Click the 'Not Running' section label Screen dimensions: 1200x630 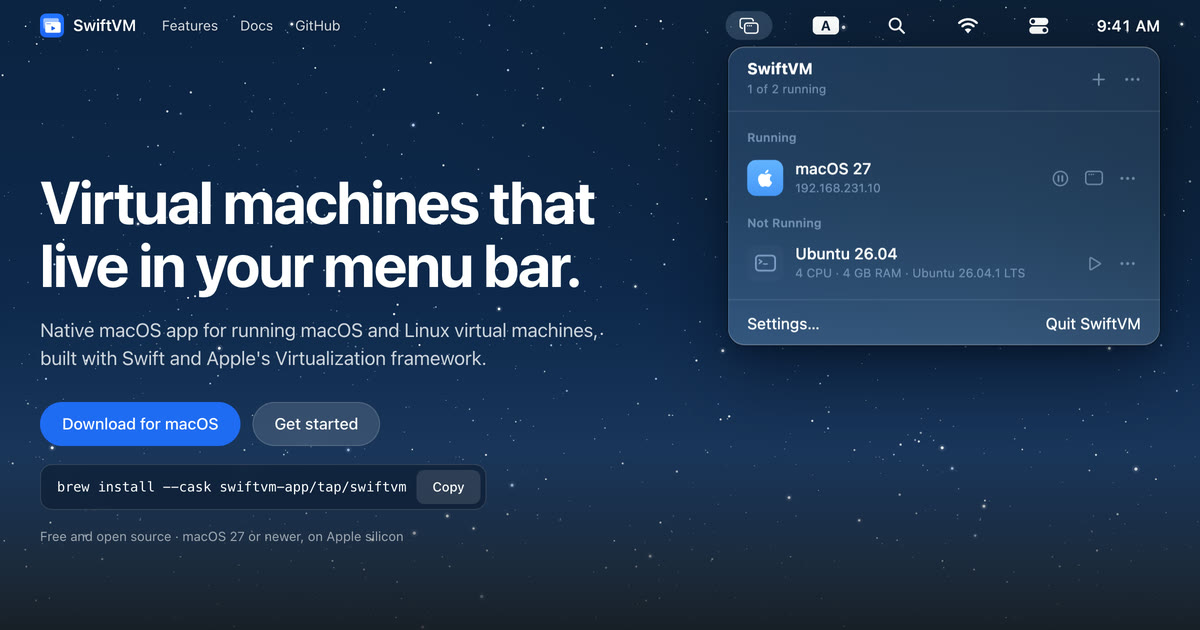tap(784, 223)
